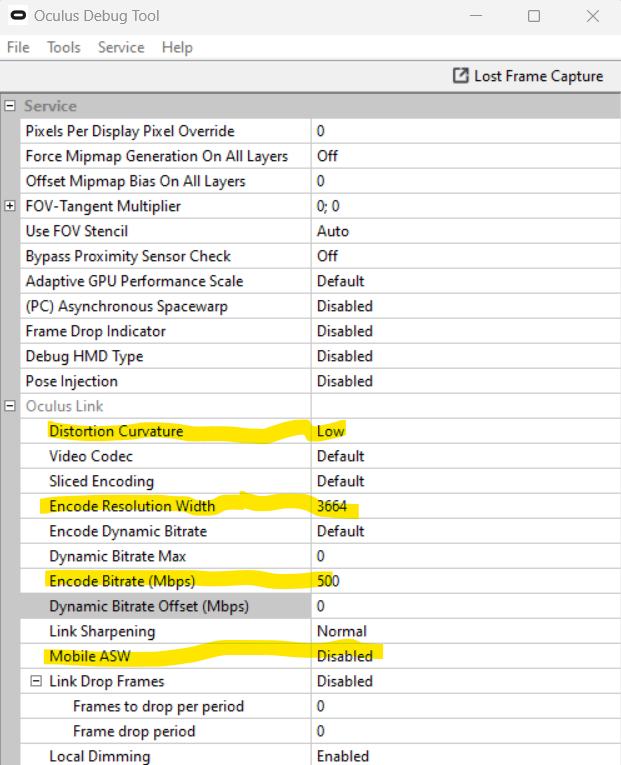
Task: Select FOV-Tangent Multiplier value 0; 0
Action: click(x=466, y=206)
